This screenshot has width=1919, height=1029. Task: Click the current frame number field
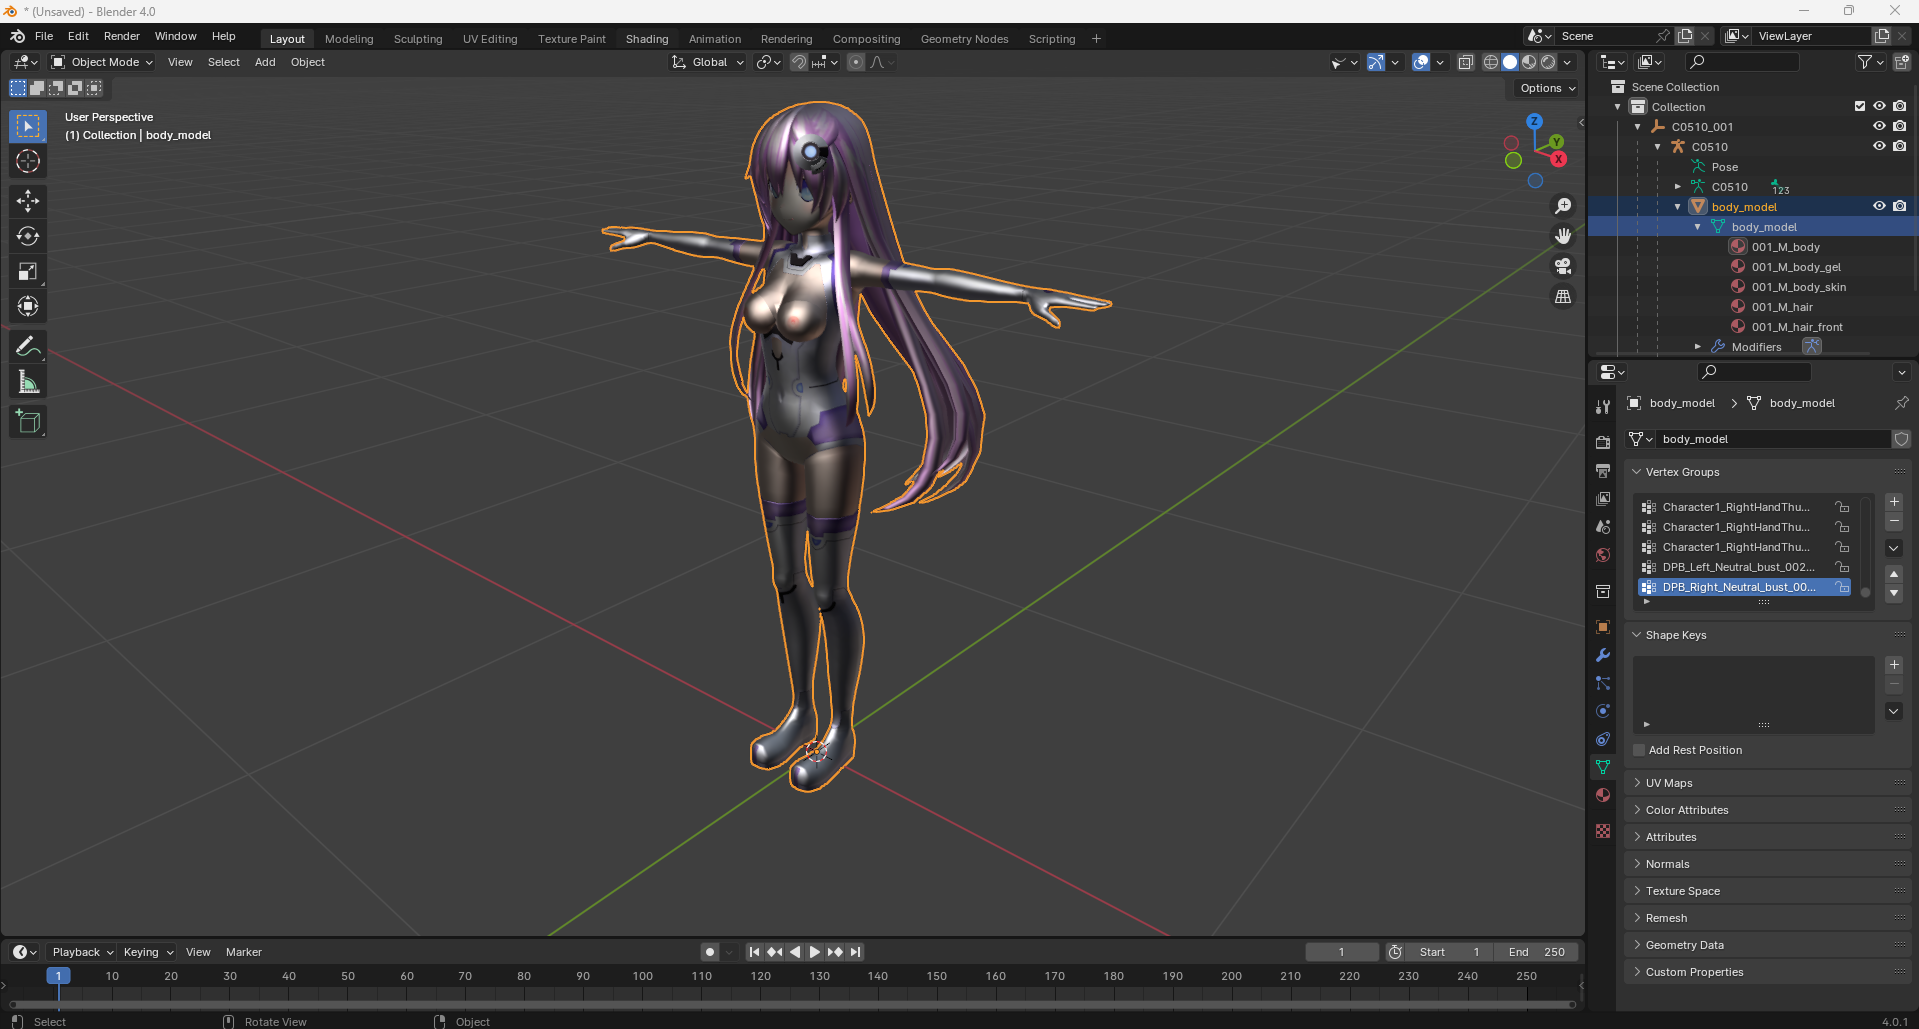point(1342,952)
